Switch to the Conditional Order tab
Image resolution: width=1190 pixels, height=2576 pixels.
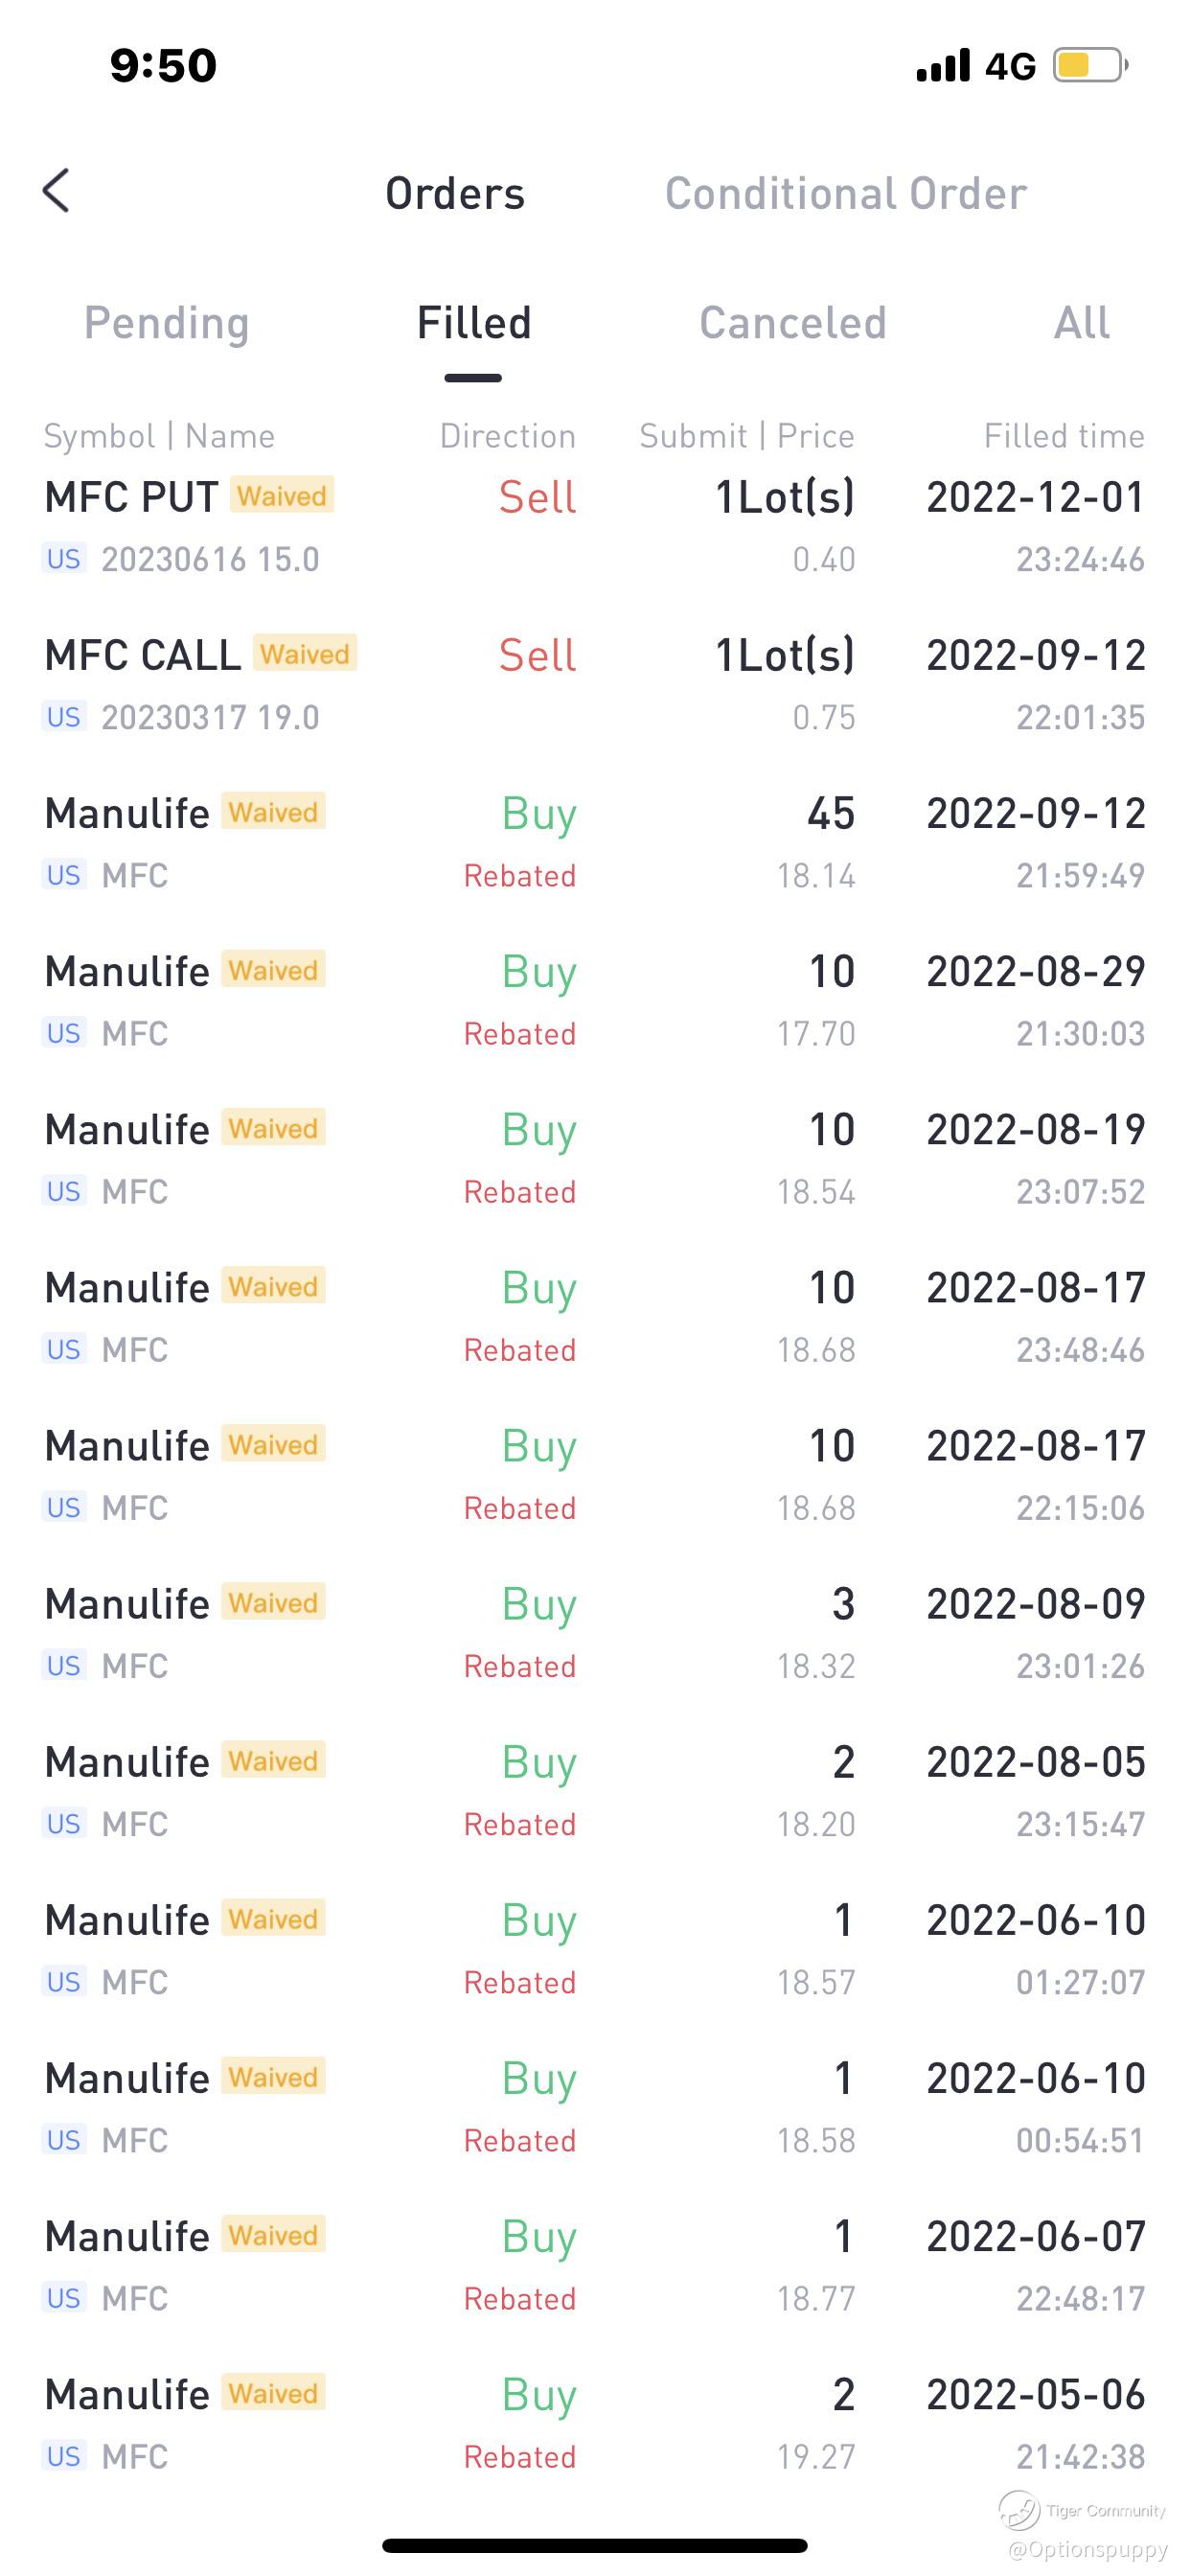(x=845, y=193)
